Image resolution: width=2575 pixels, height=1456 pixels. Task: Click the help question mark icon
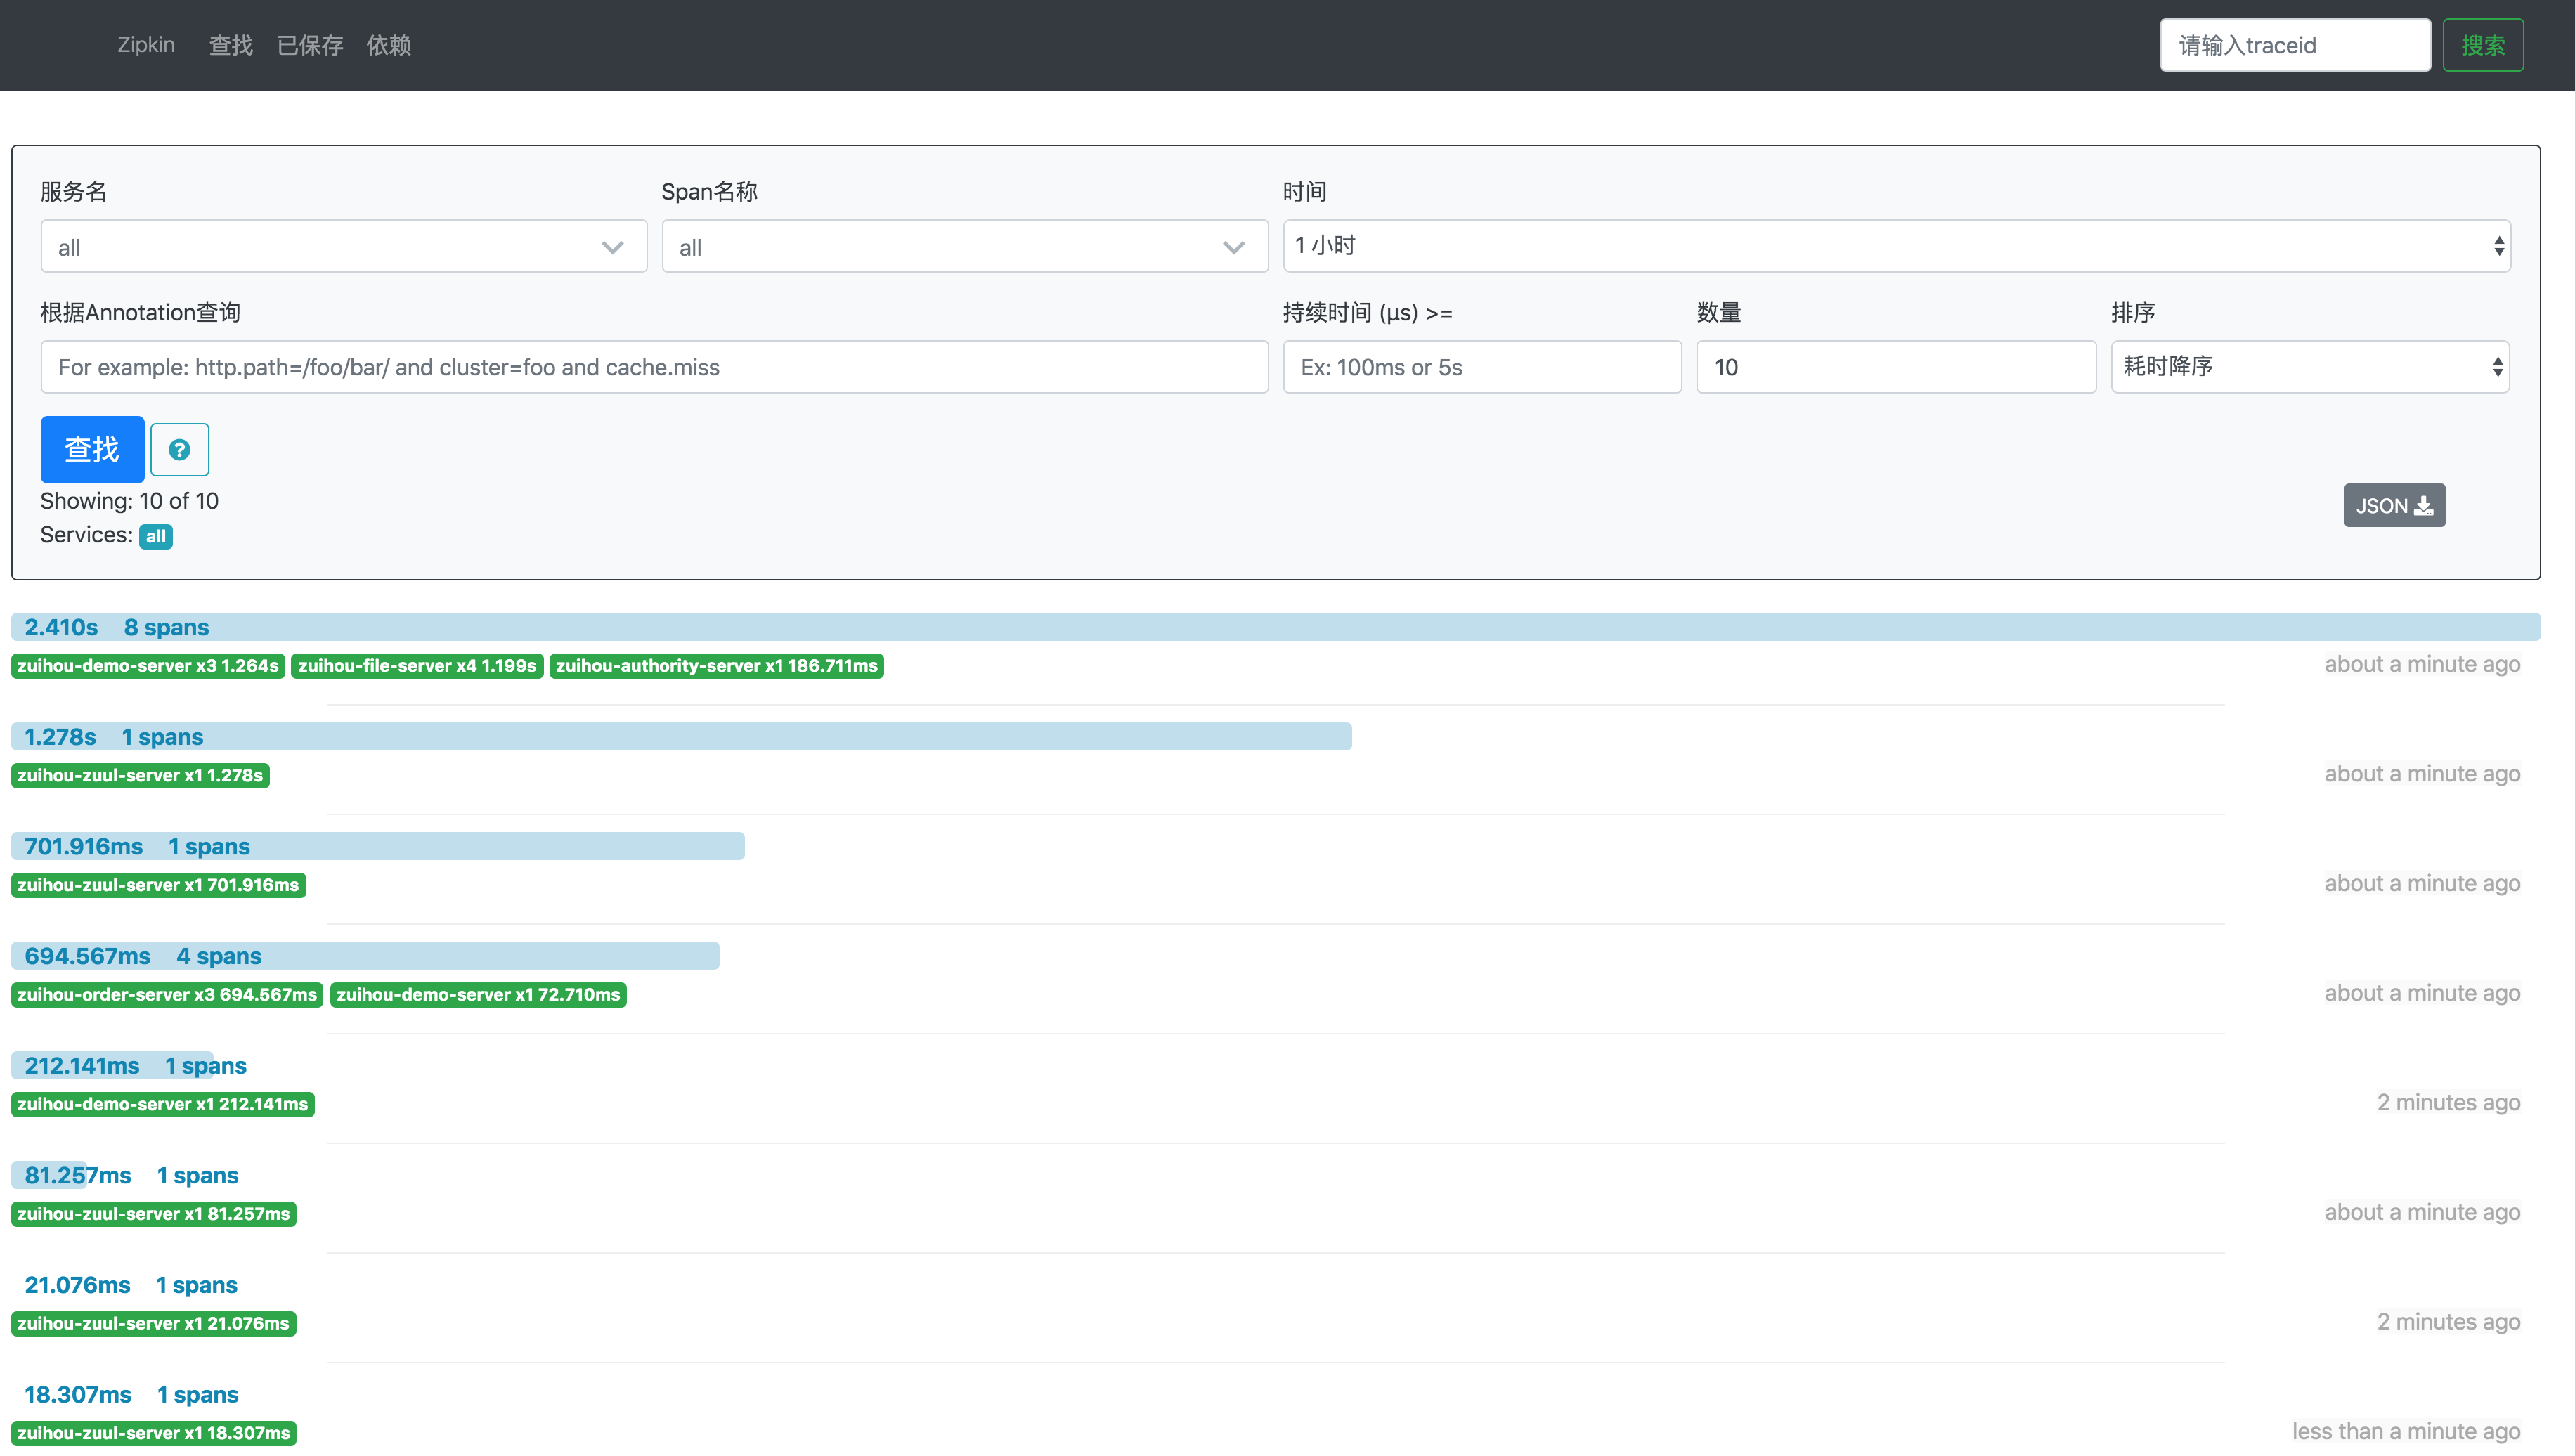point(179,450)
